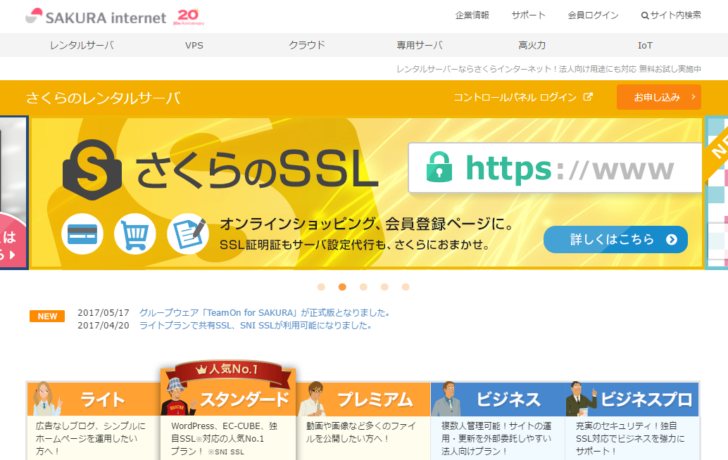Click previous banner slide on left edge
The image size is (728, 460).
click(14, 193)
